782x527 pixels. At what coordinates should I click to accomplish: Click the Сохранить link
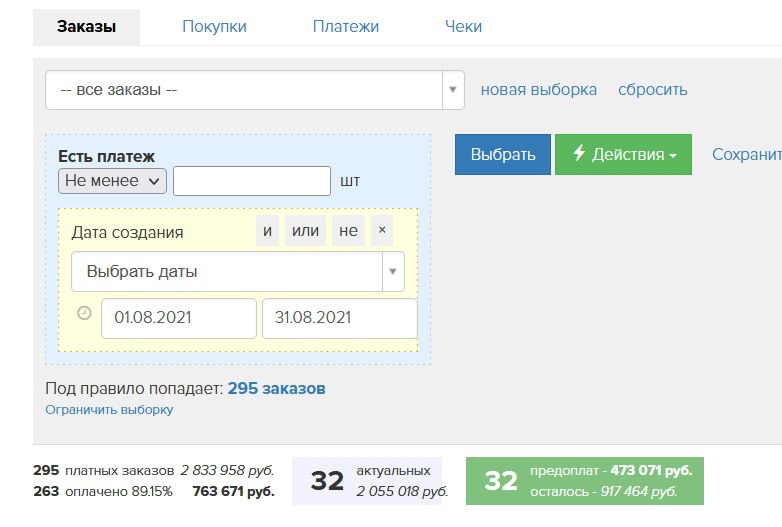747,155
